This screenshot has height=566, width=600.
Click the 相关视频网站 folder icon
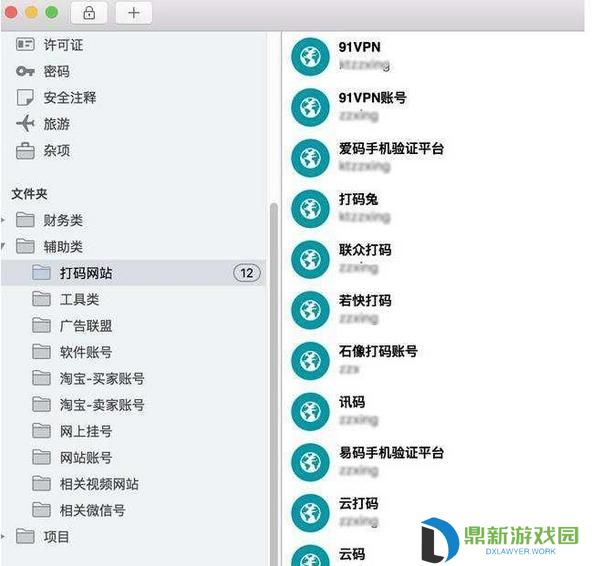[x=41, y=484]
